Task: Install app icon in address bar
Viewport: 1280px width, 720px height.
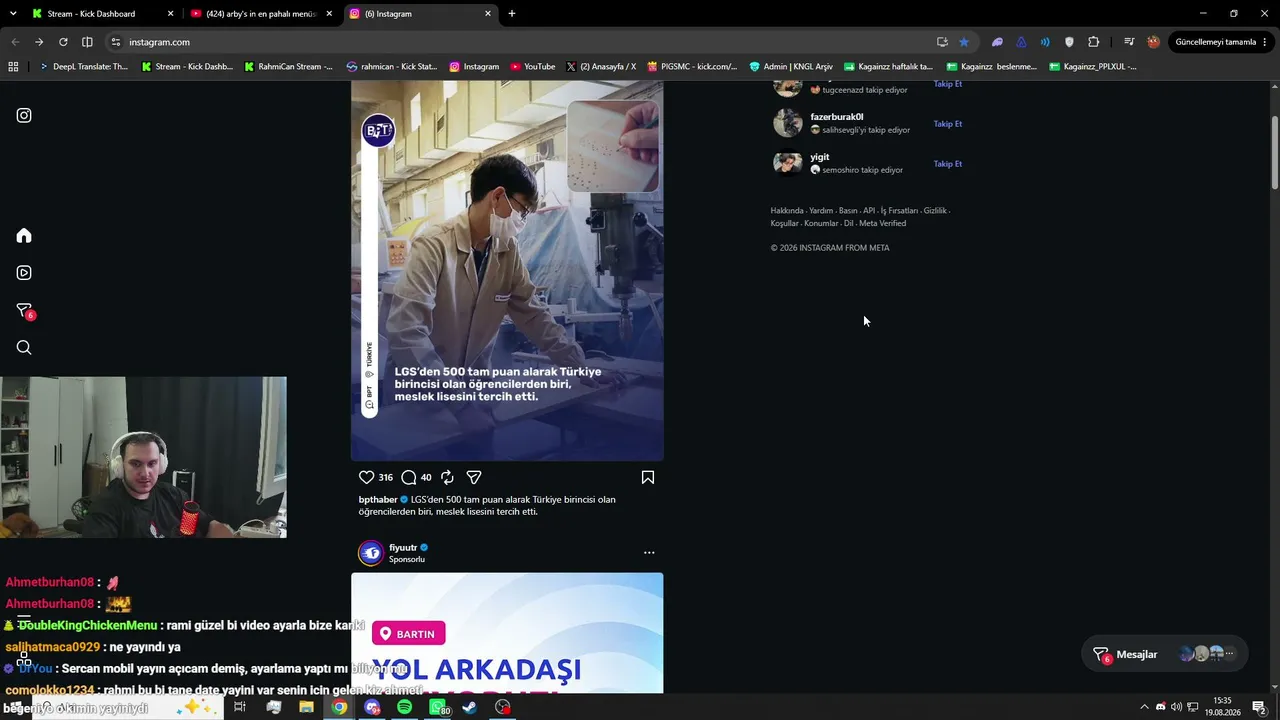Action: [942, 42]
